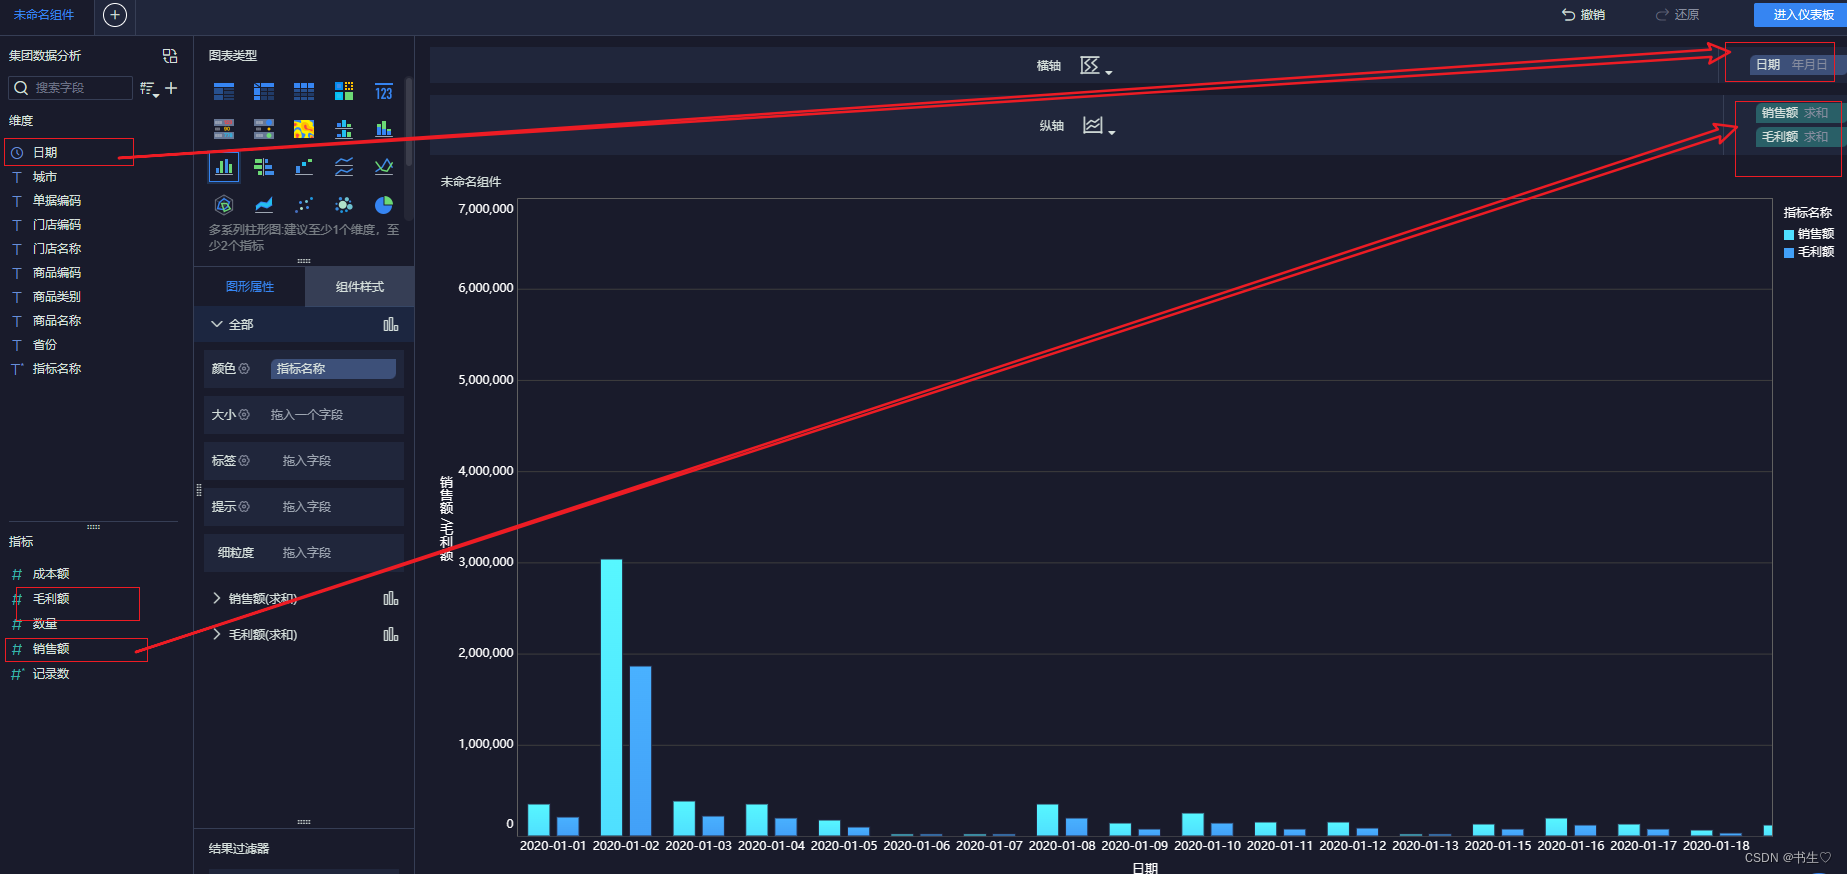Add a new component with the plus tab
Image resolution: width=1847 pixels, height=874 pixels.
click(x=115, y=15)
